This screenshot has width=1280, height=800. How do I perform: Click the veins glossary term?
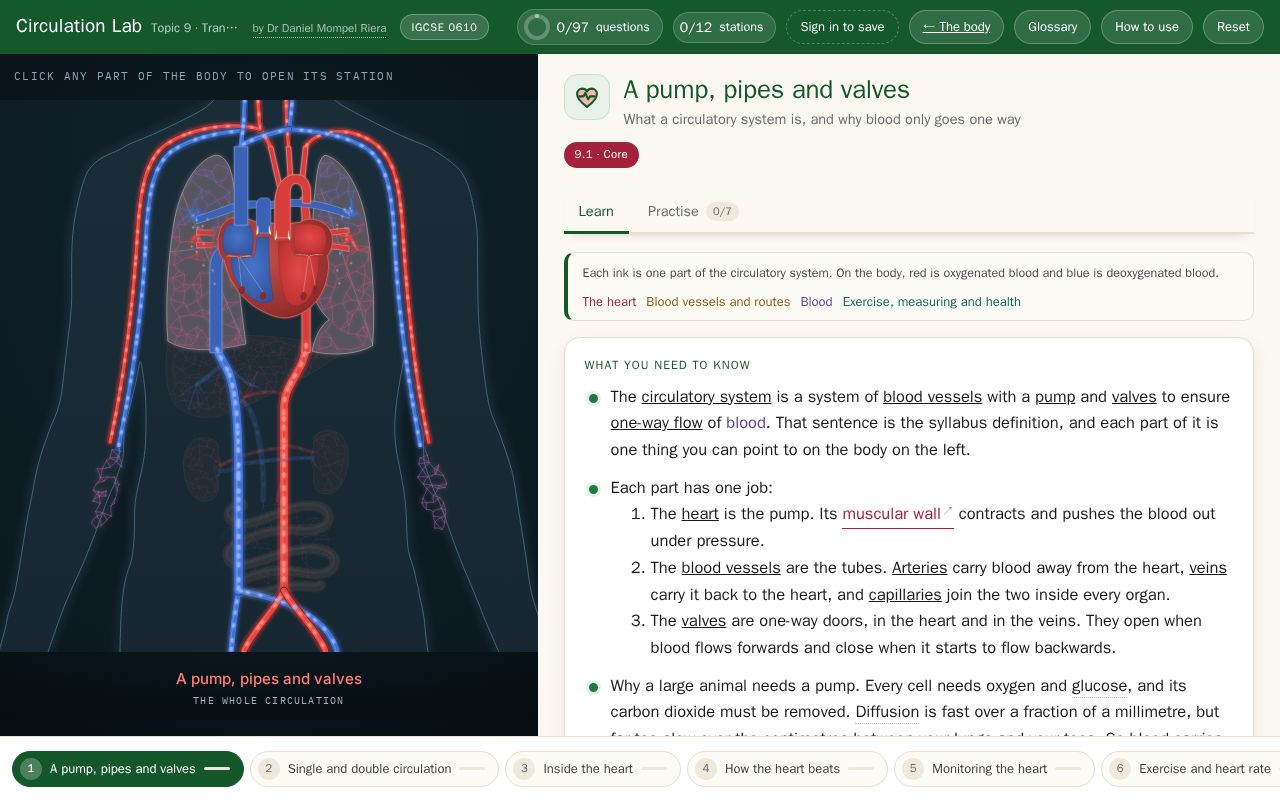1207,568
